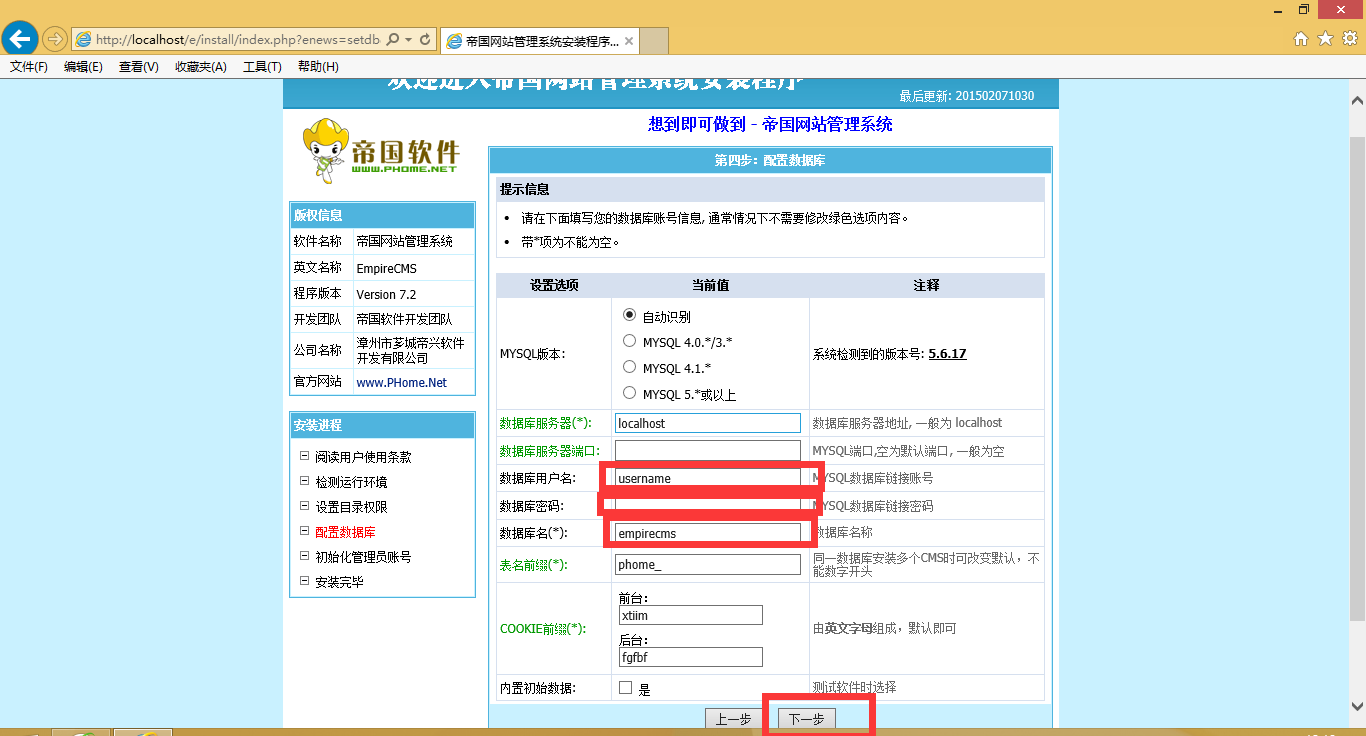Viewport: 1366px width, 736px height.
Task: Open the 帮助(H) menu
Action: (318, 67)
